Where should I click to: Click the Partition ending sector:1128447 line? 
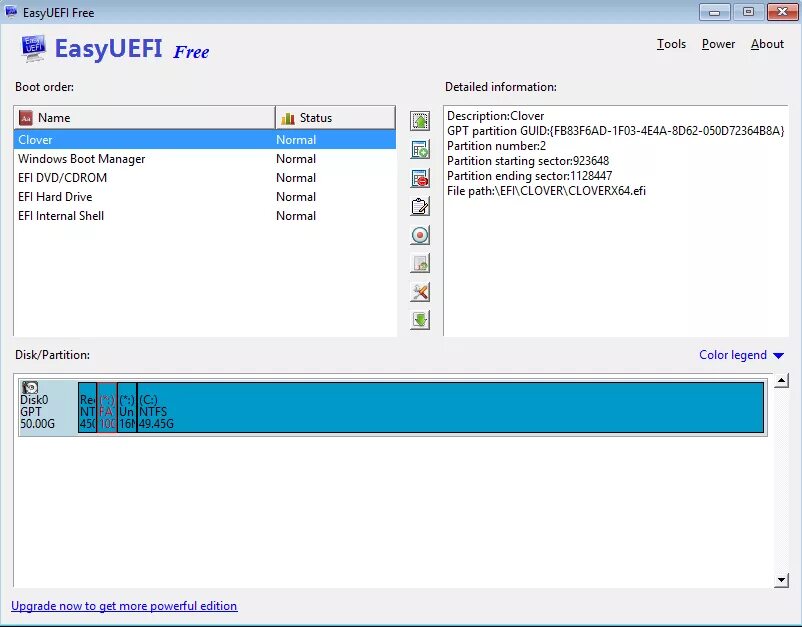[529, 176]
